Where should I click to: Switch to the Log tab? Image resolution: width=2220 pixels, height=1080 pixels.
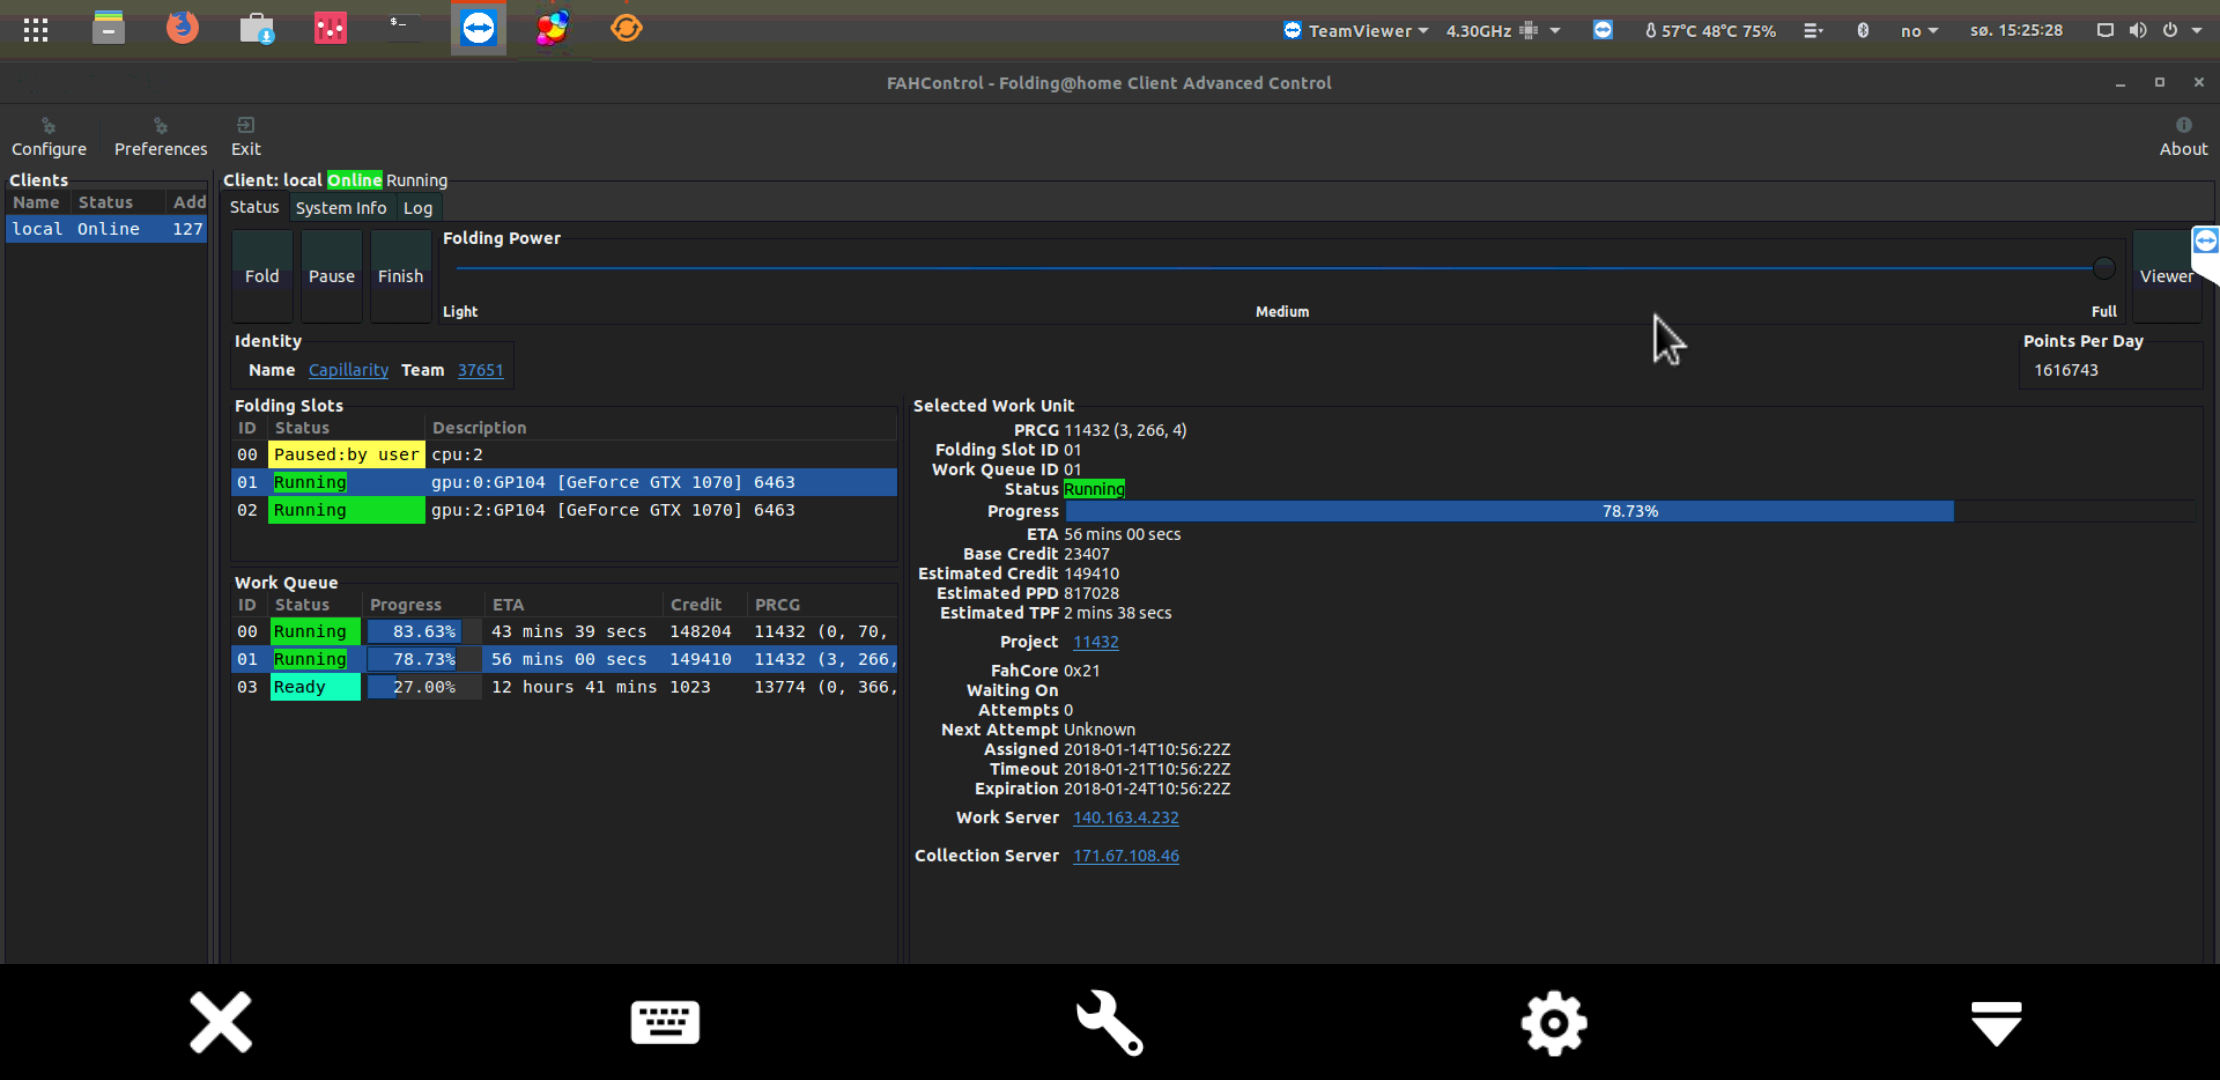[418, 208]
